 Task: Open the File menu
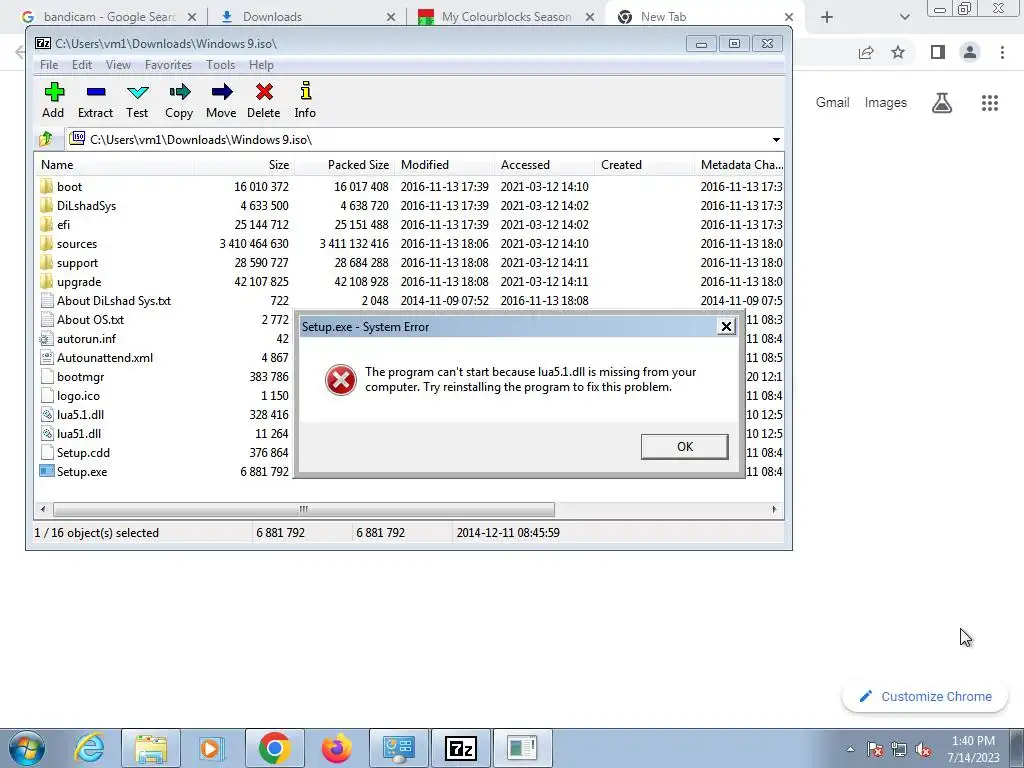49,65
